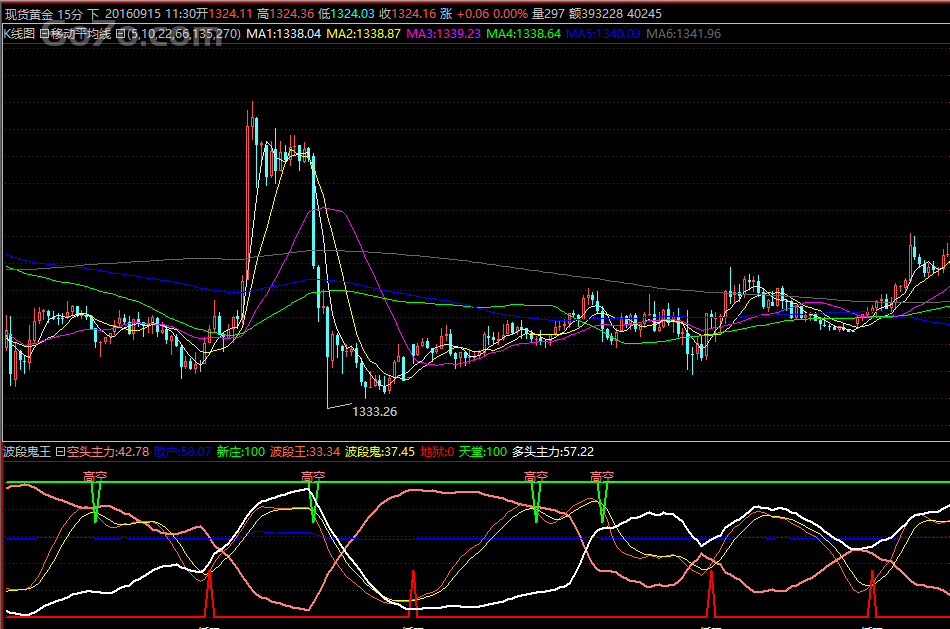Click the 新庄:100 indicator label
950x629 pixels.
click(241, 452)
